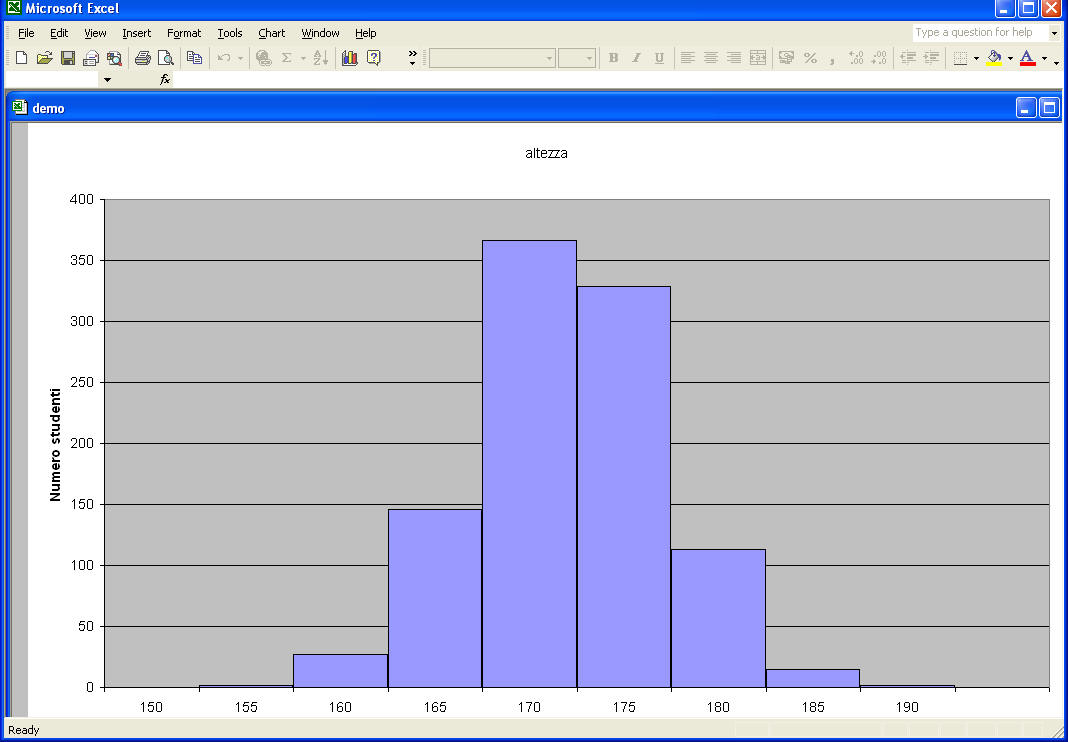
Task: Save the demo workbook
Action: coord(66,58)
